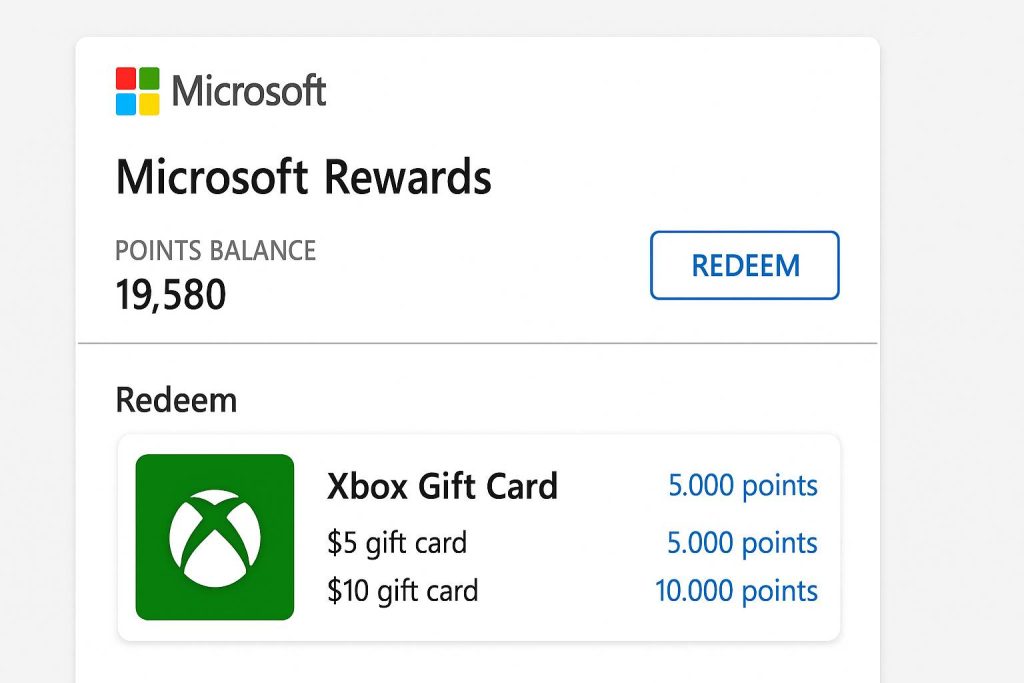1024x683 pixels.
Task: Select the Microsoft Rewards heading
Action: (303, 178)
